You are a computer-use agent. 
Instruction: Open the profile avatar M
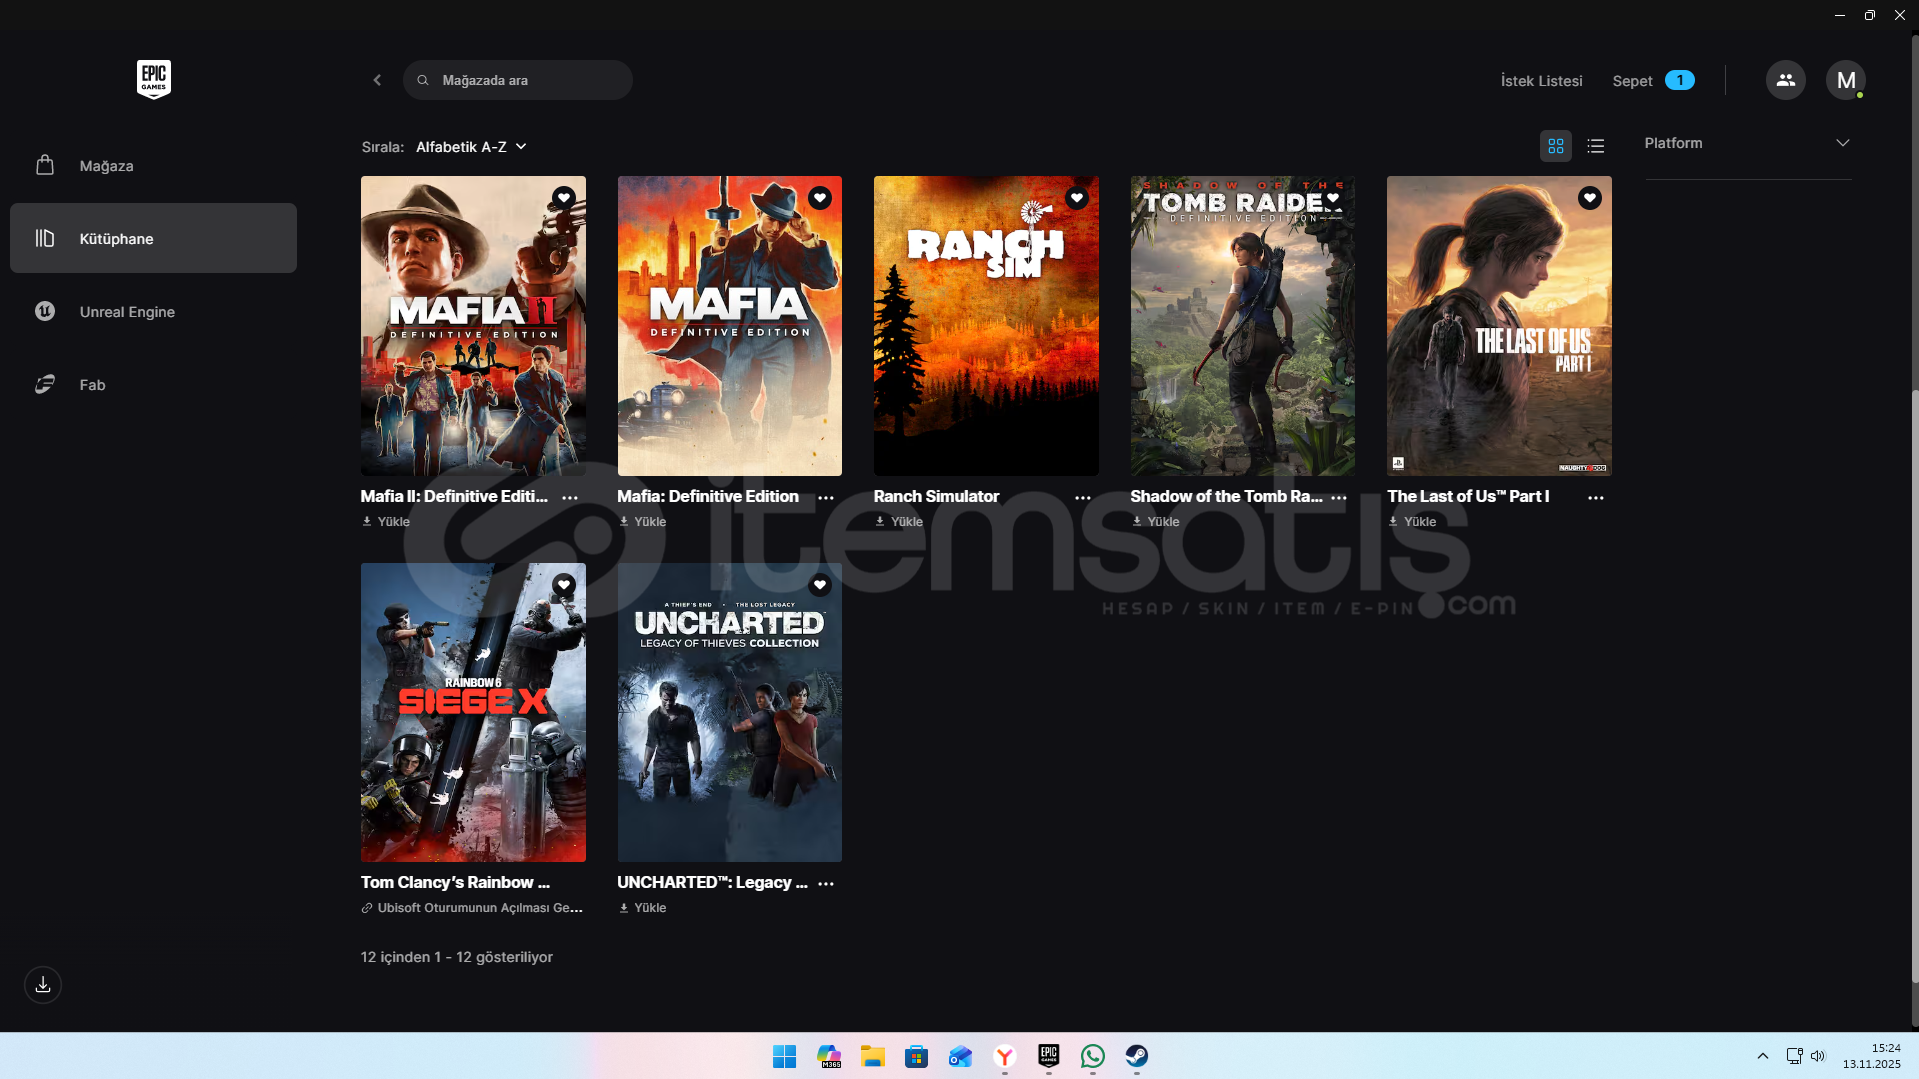click(x=1845, y=80)
